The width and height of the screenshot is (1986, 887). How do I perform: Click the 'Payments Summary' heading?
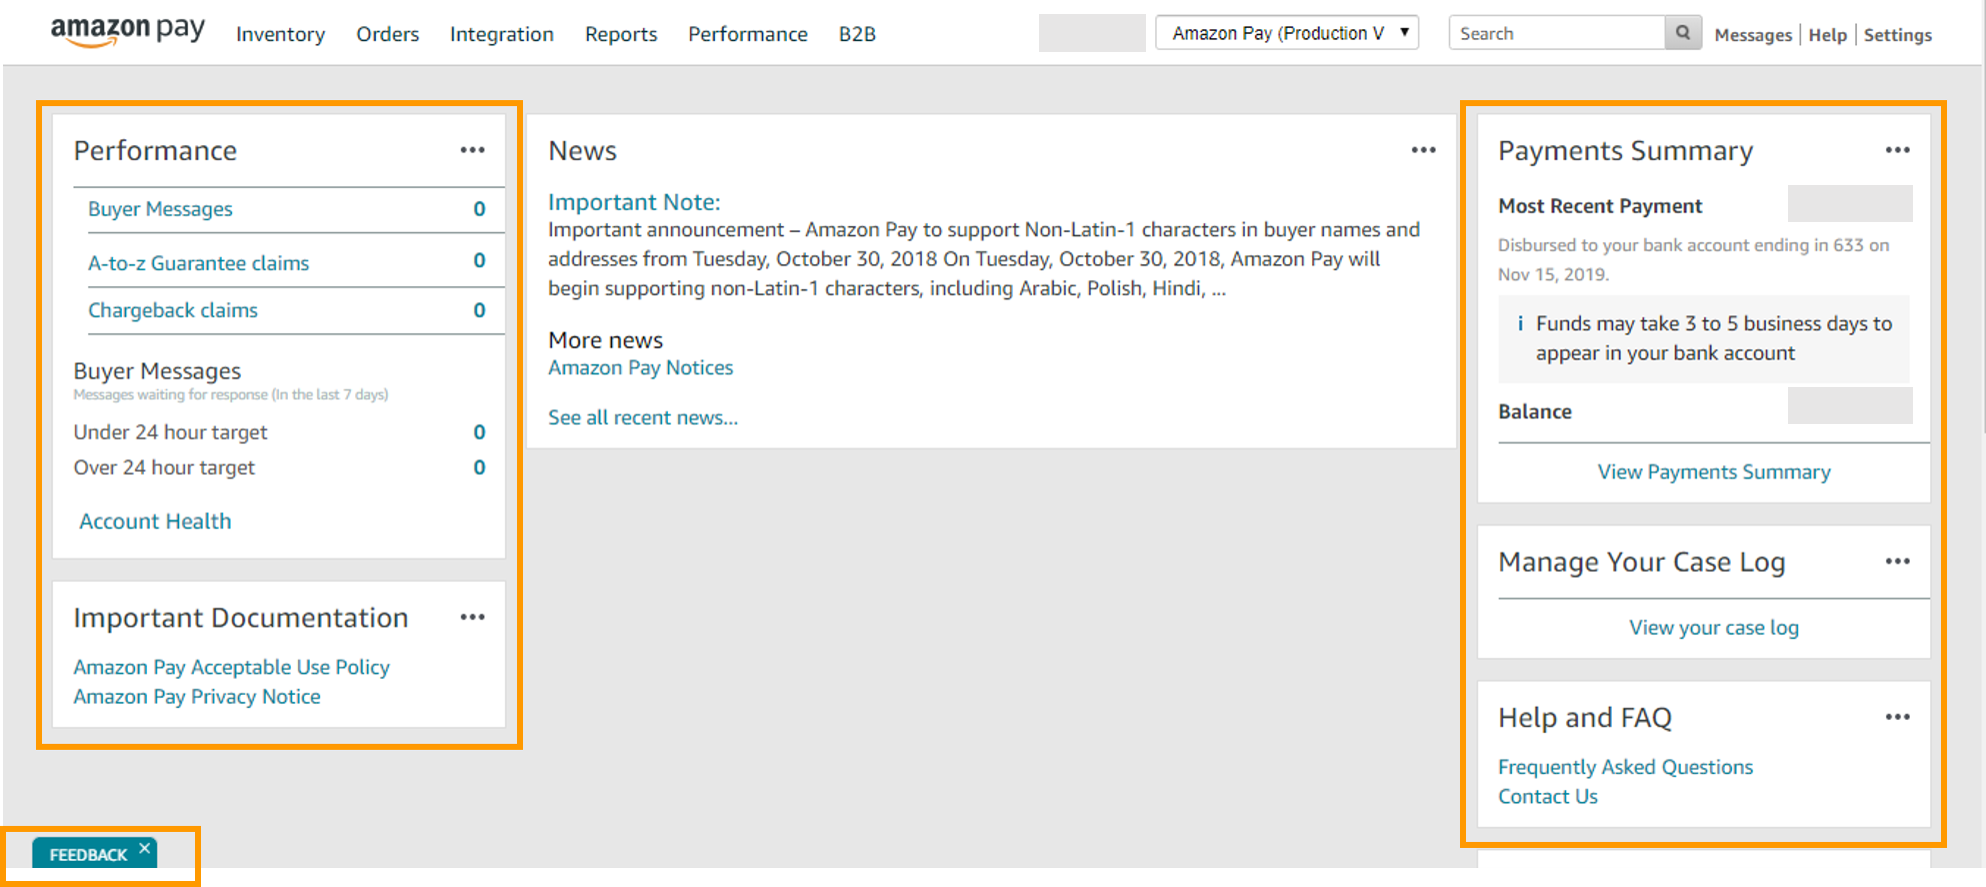click(1625, 151)
